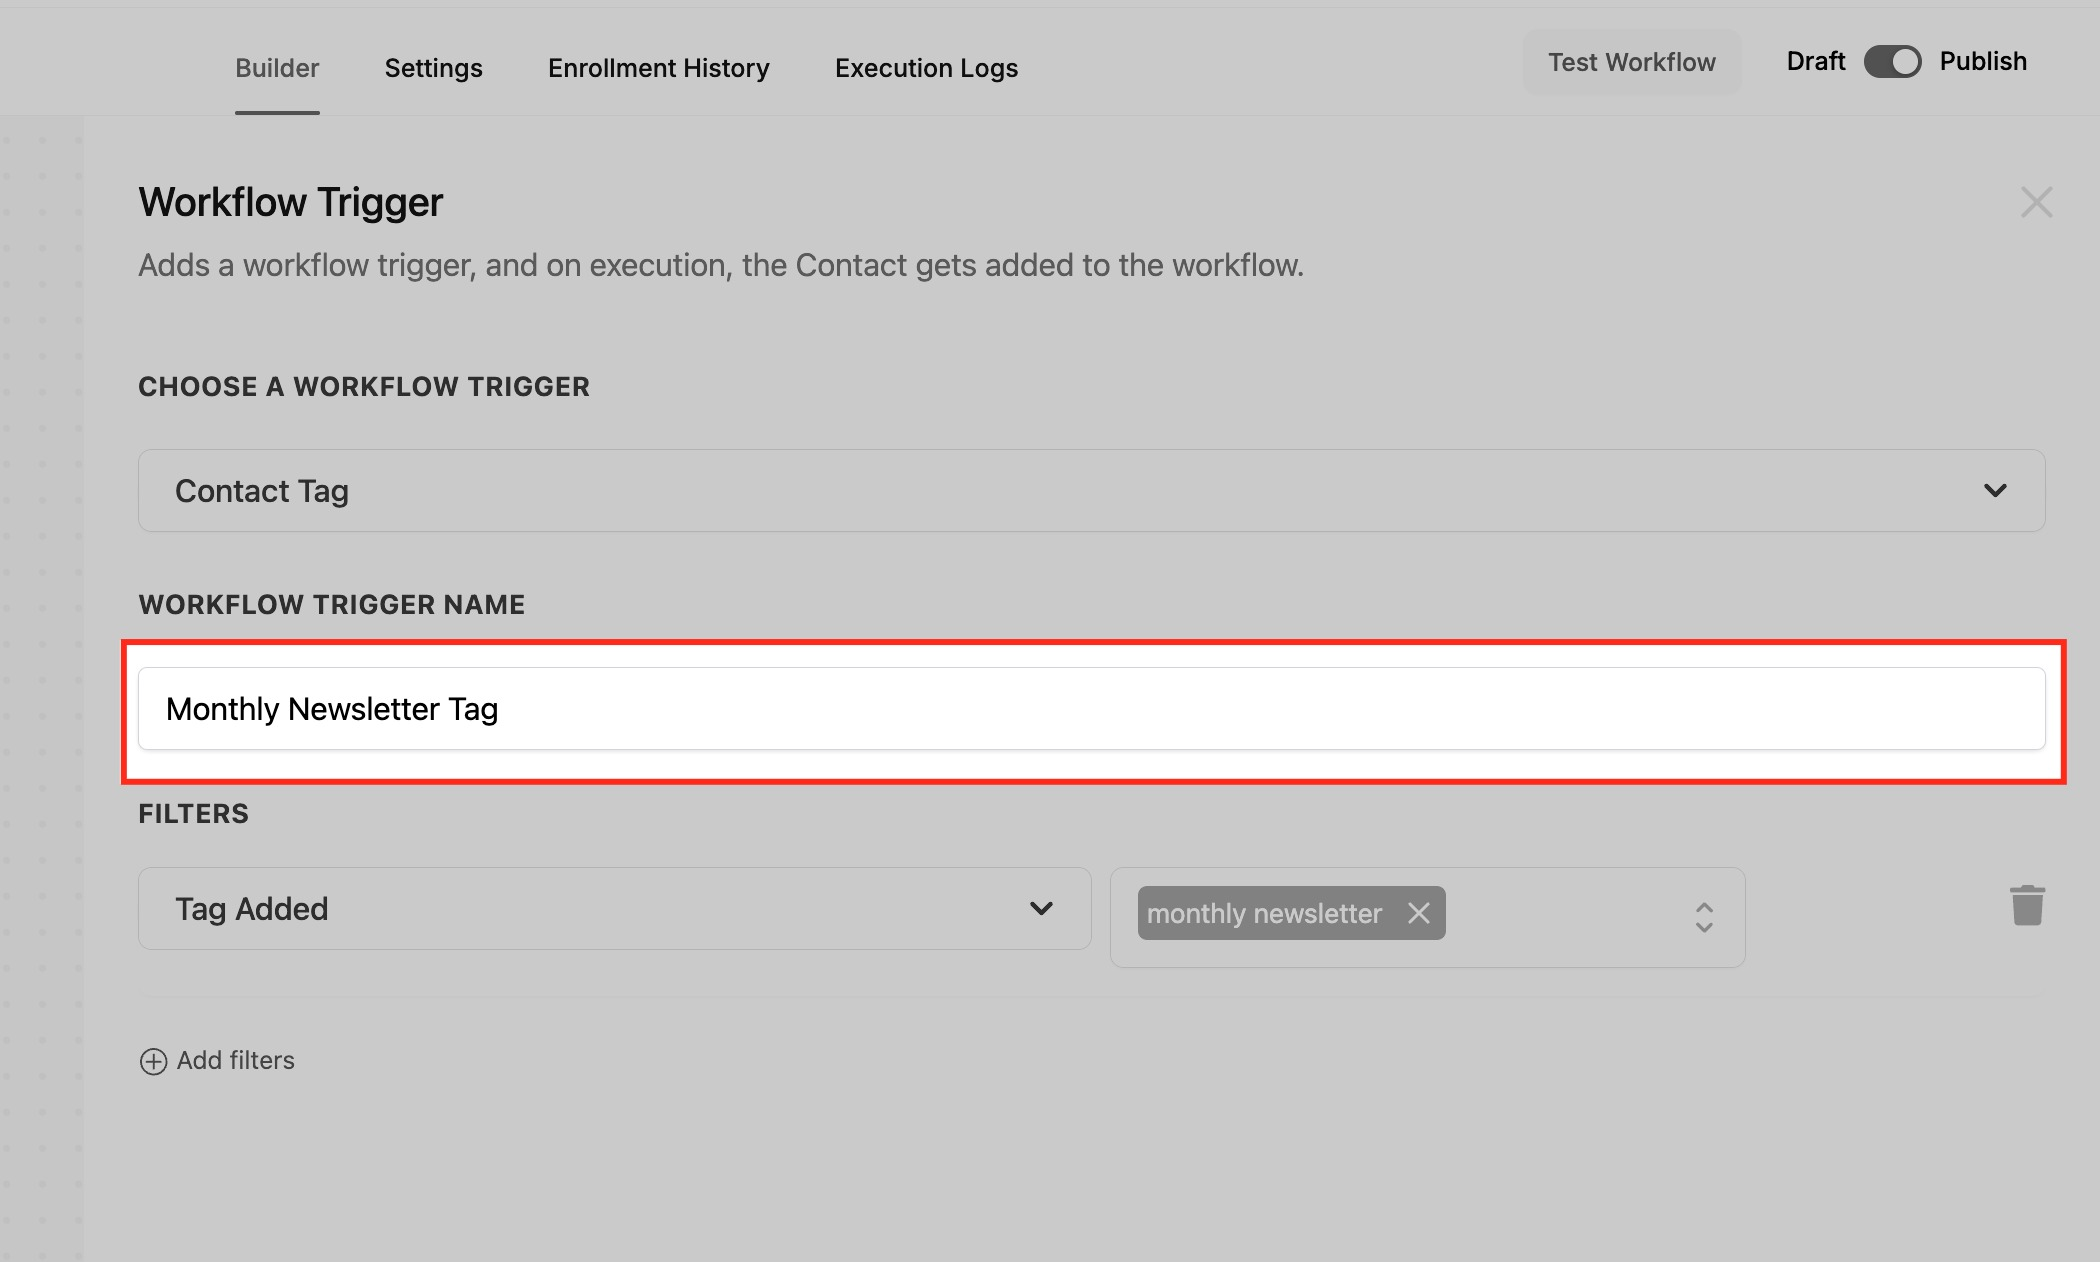This screenshot has width=2100, height=1262.
Task: Expand the Tag Added filter dropdown
Action: (613, 909)
